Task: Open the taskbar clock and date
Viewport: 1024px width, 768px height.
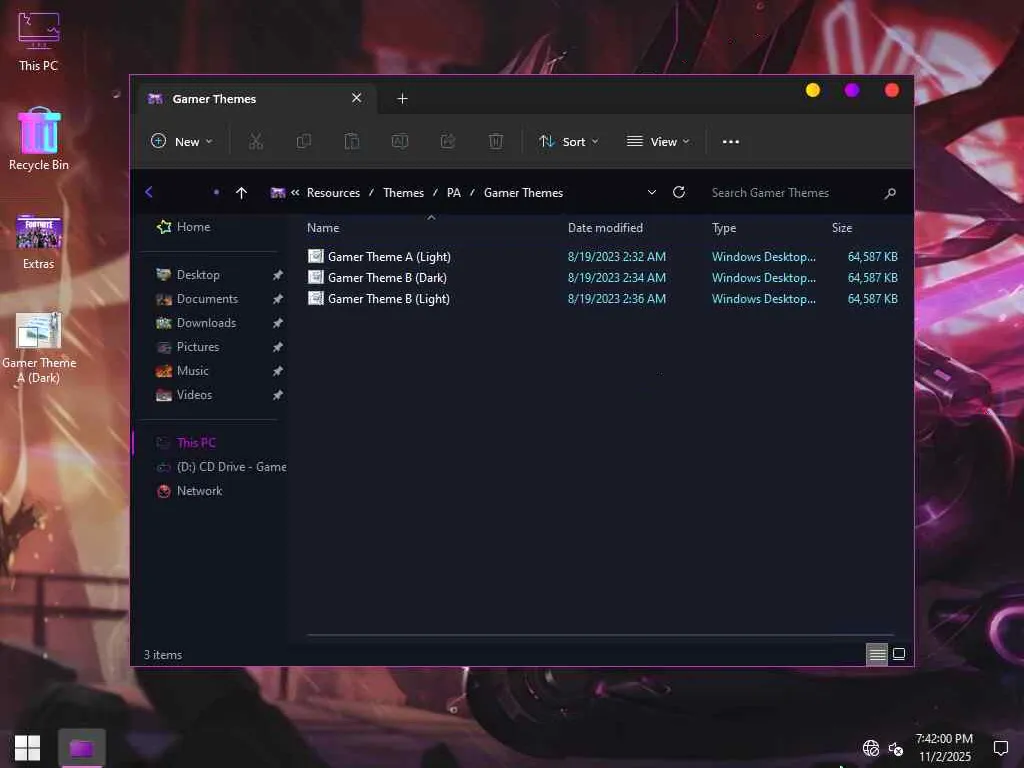Action: (944, 748)
